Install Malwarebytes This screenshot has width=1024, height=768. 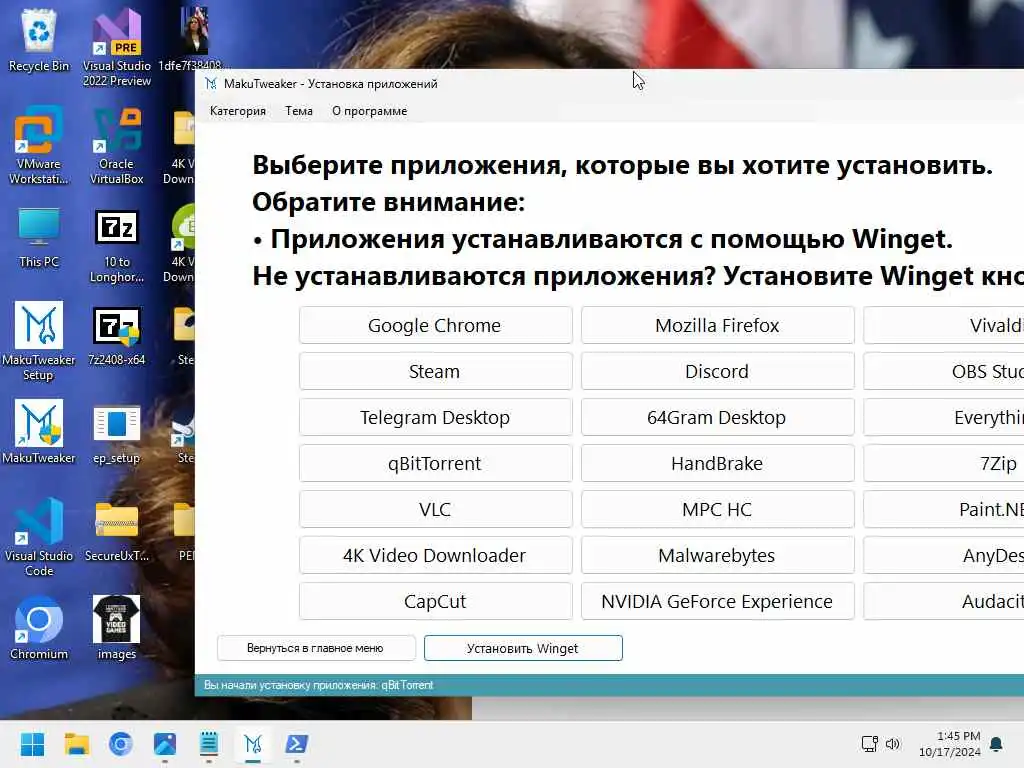coord(718,555)
